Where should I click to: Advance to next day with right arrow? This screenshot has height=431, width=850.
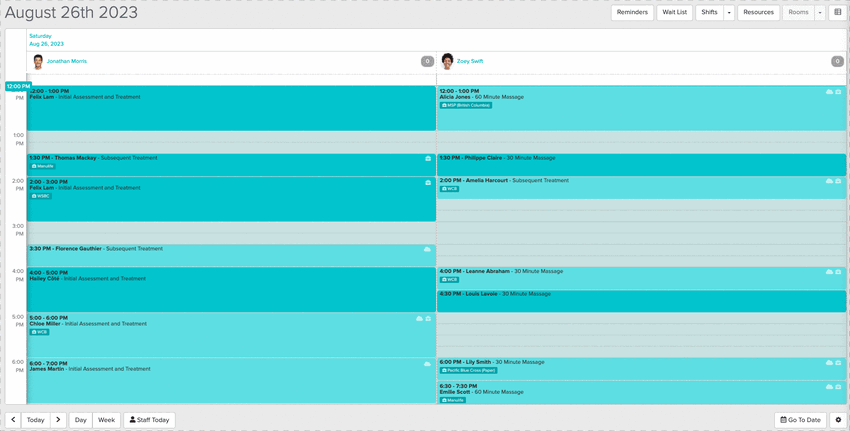pos(59,421)
